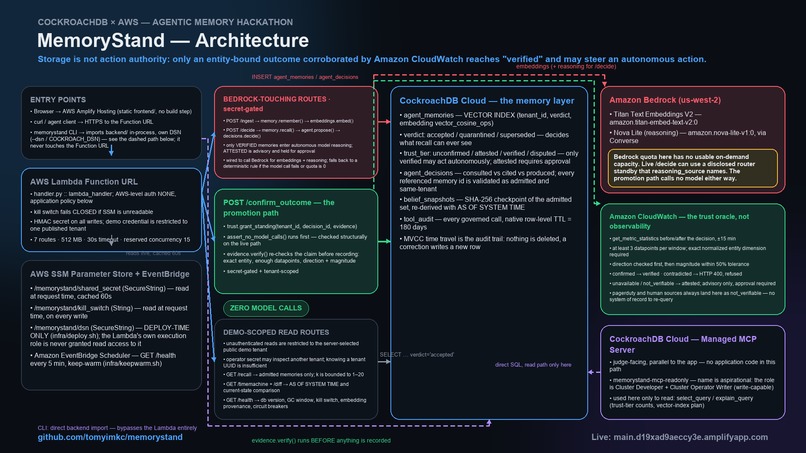Click "kill switch fails CLOSED if SSM is unreadable"
The height and width of the screenshot is (453, 806).
[91, 212]
